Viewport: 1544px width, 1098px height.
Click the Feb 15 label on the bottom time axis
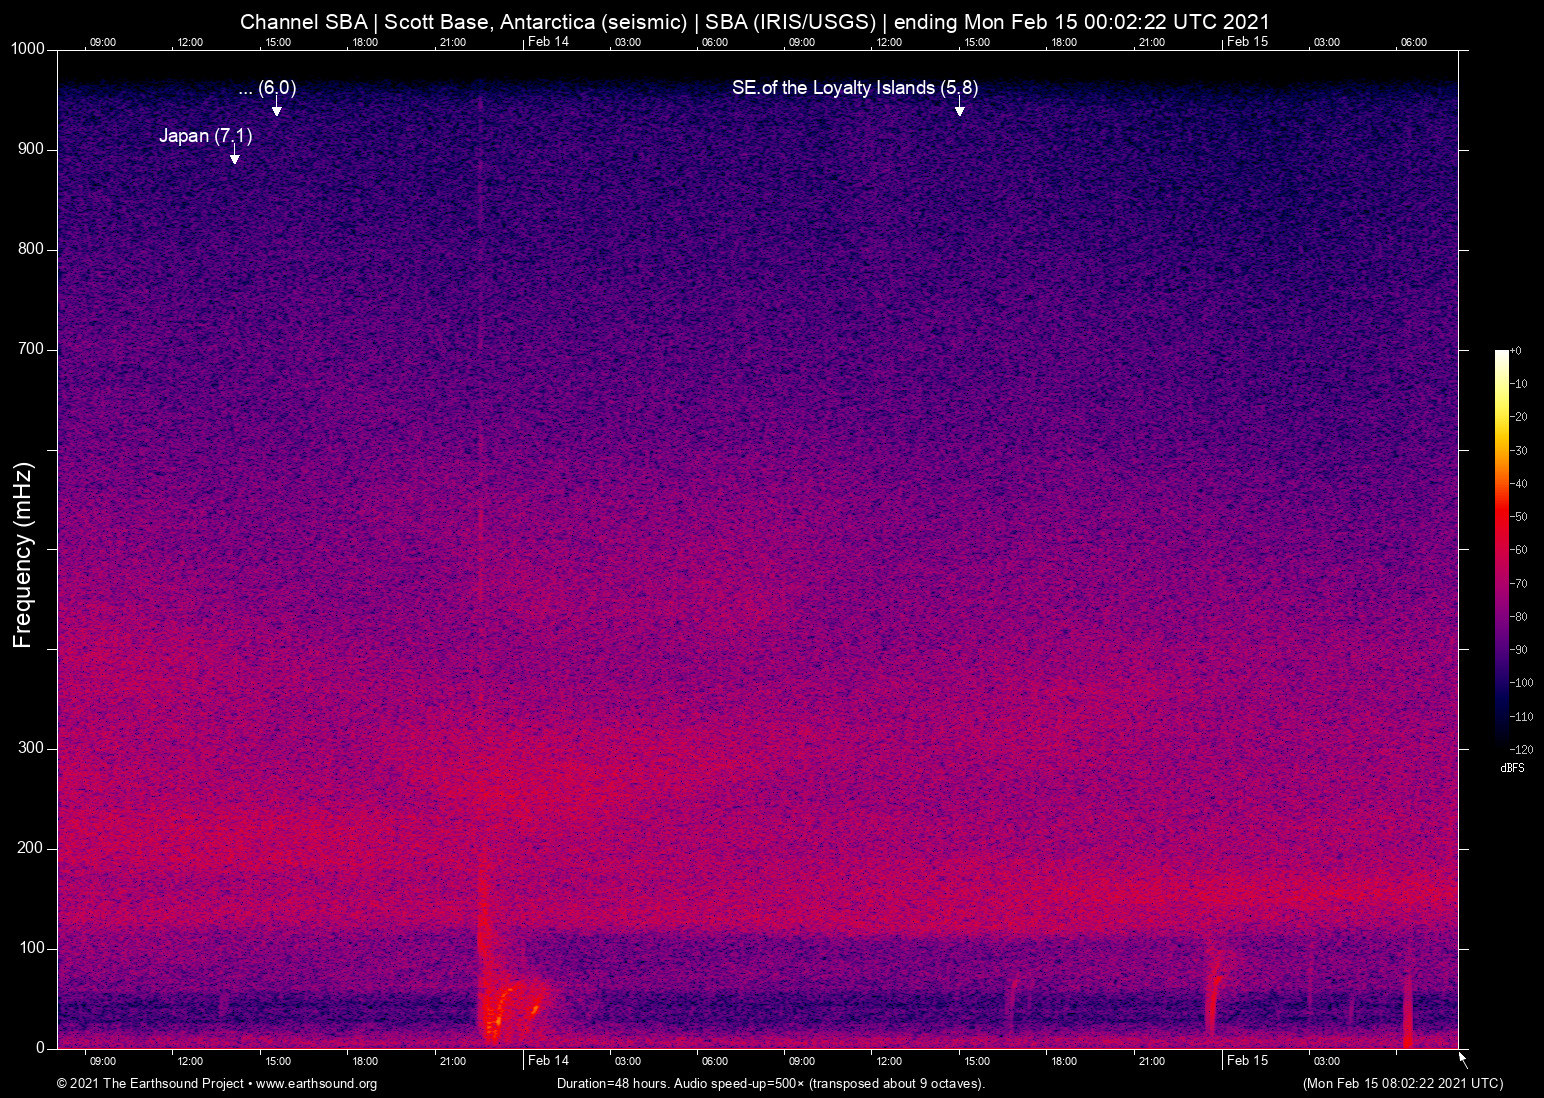coord(1247,1060)
